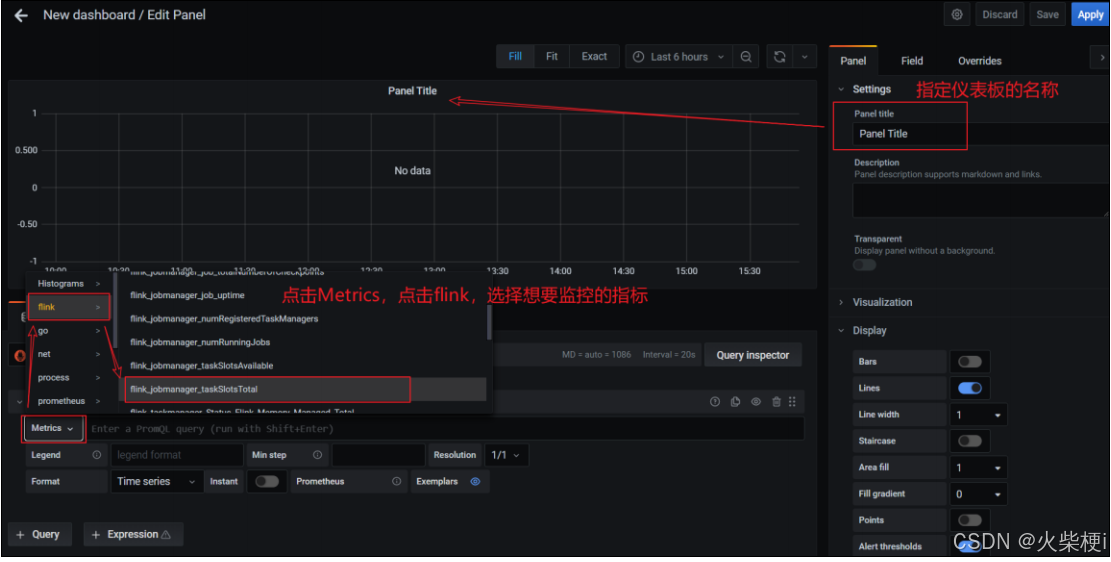Select the prometheus metrics category

click(68, 401)
